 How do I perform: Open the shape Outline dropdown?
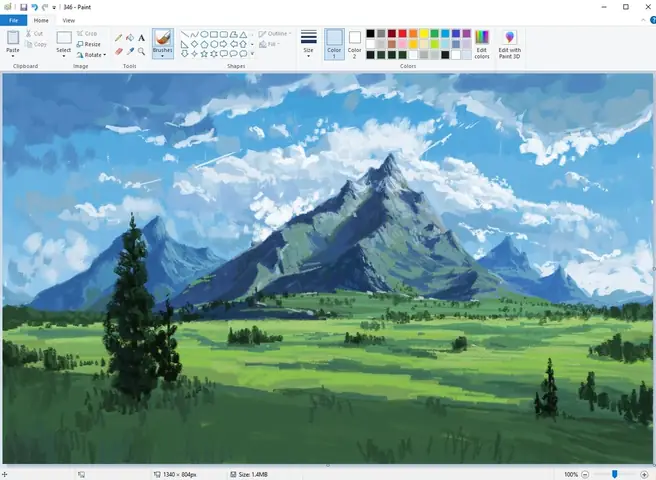275,33
